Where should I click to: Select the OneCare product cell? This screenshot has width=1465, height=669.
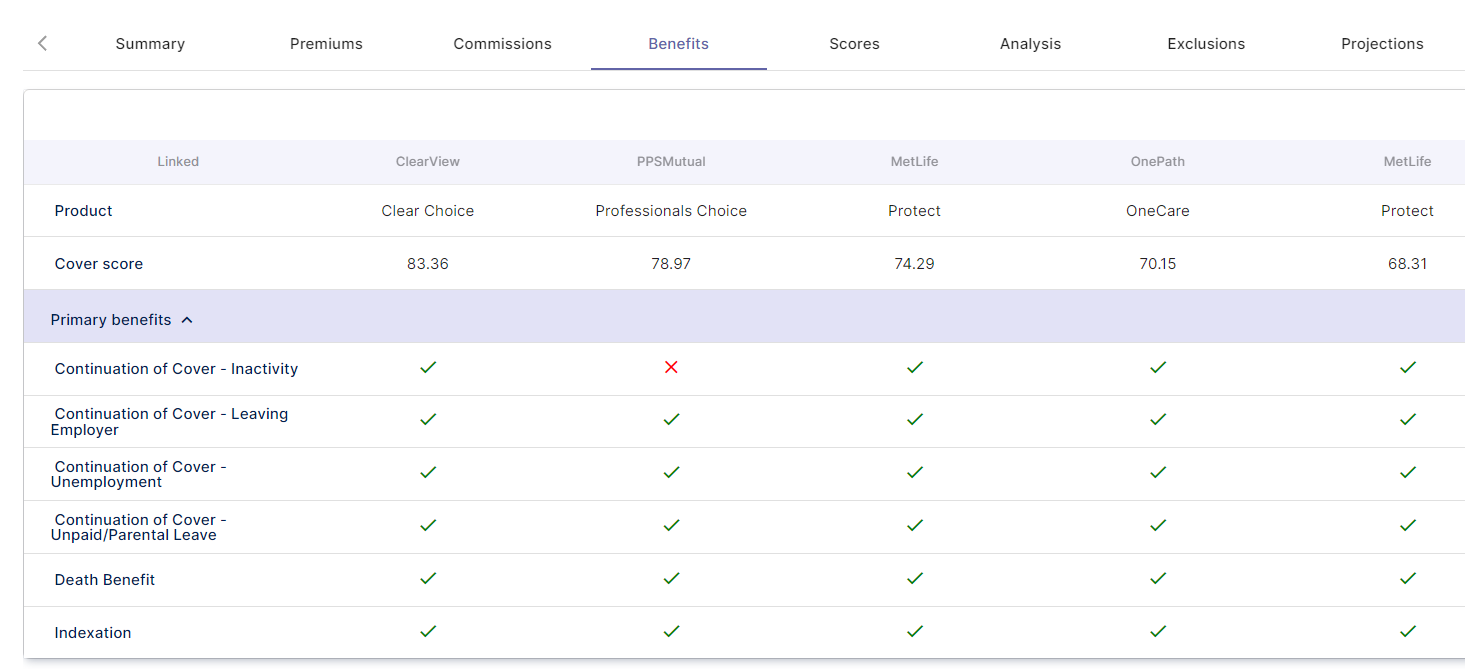[x=1158, y=211]
